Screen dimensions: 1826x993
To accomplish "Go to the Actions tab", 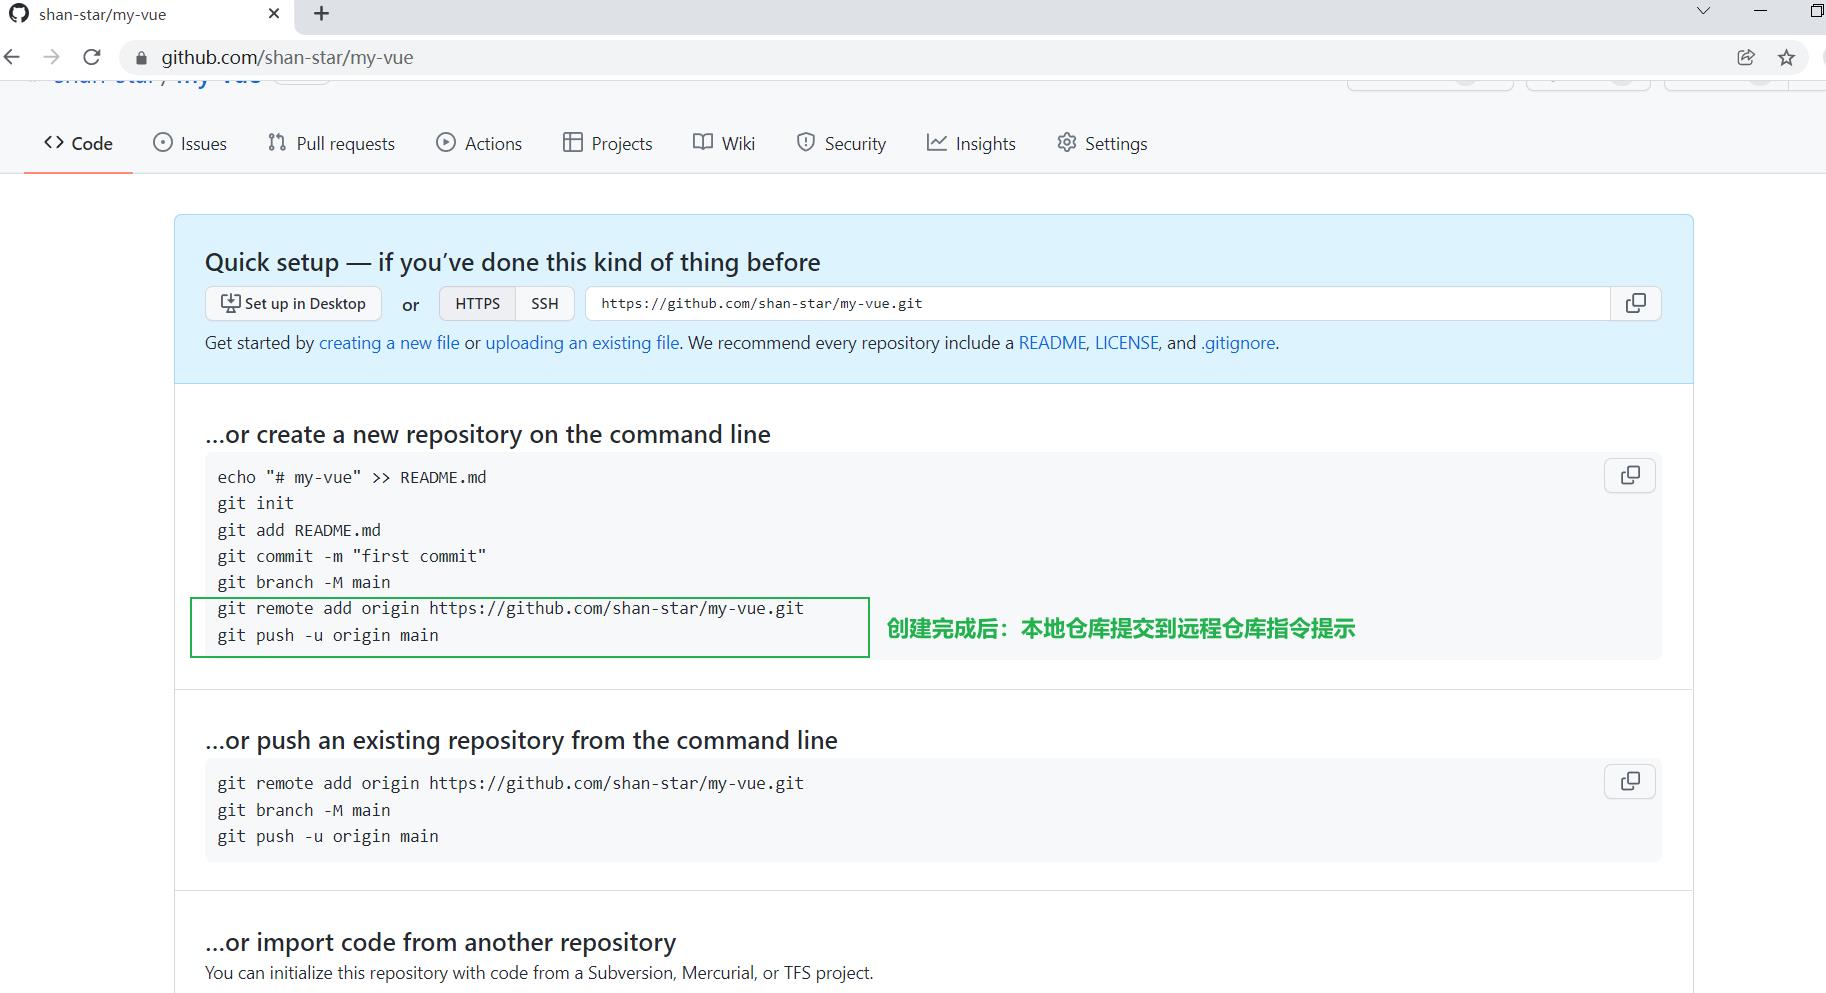I will coord(479,143).
